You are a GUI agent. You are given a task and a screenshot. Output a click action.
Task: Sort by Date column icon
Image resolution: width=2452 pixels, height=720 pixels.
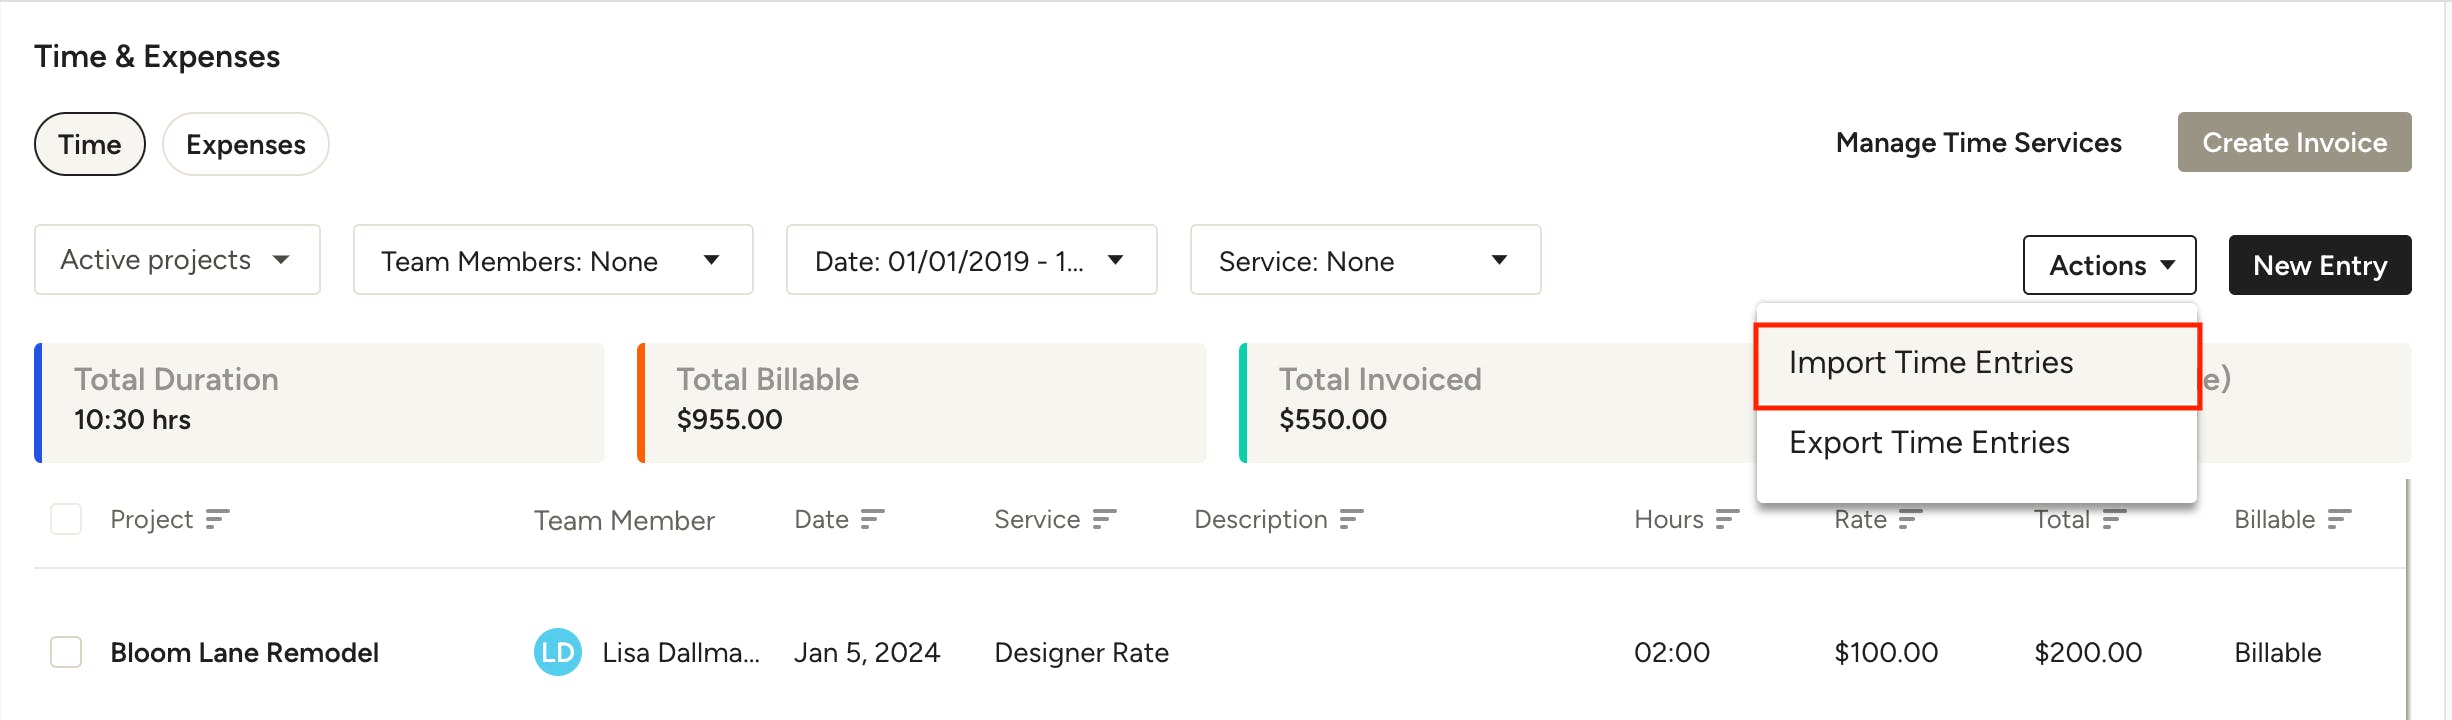point(872,519)
